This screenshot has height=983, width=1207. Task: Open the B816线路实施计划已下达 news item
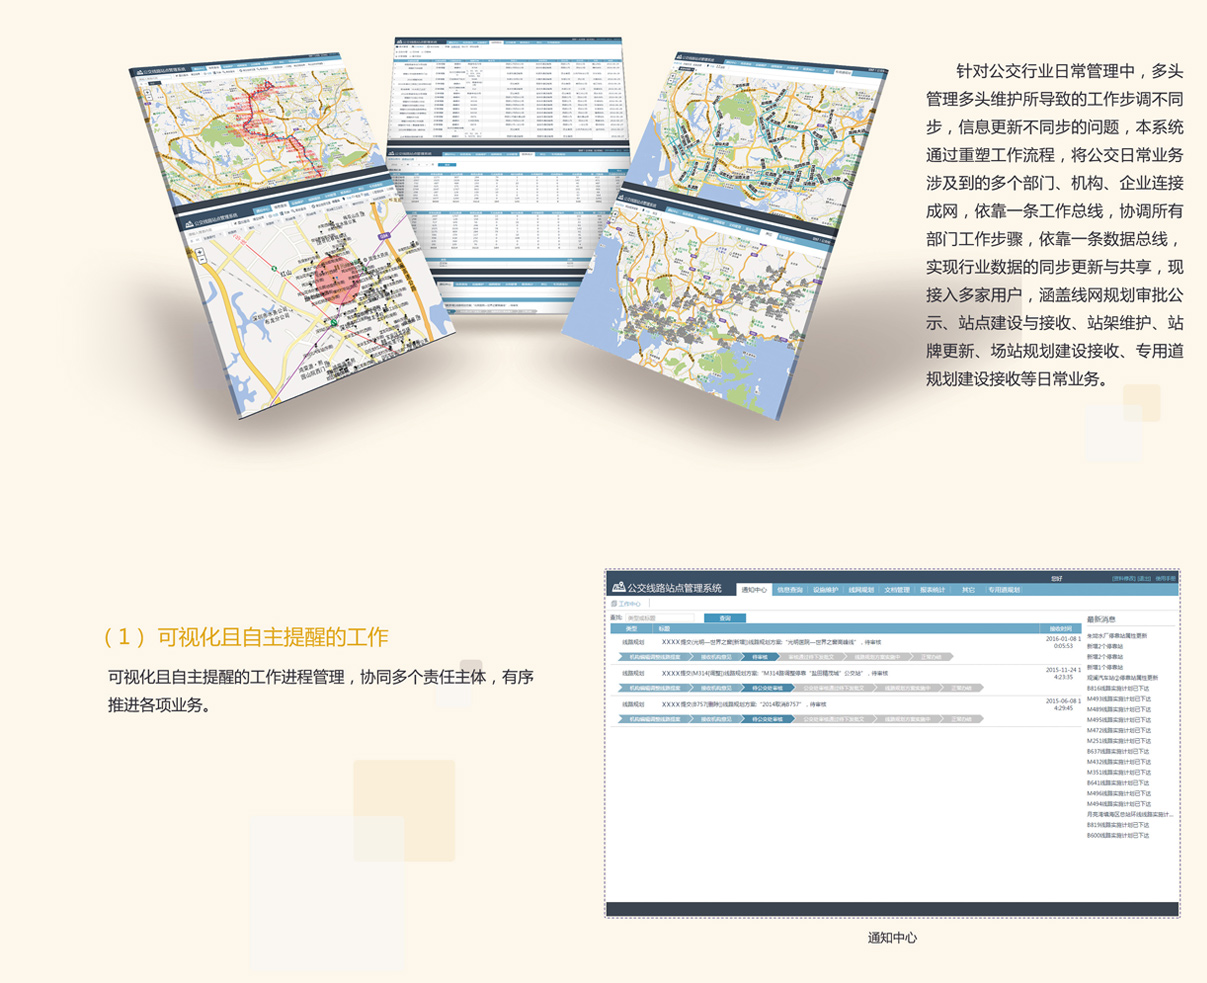1118,688
